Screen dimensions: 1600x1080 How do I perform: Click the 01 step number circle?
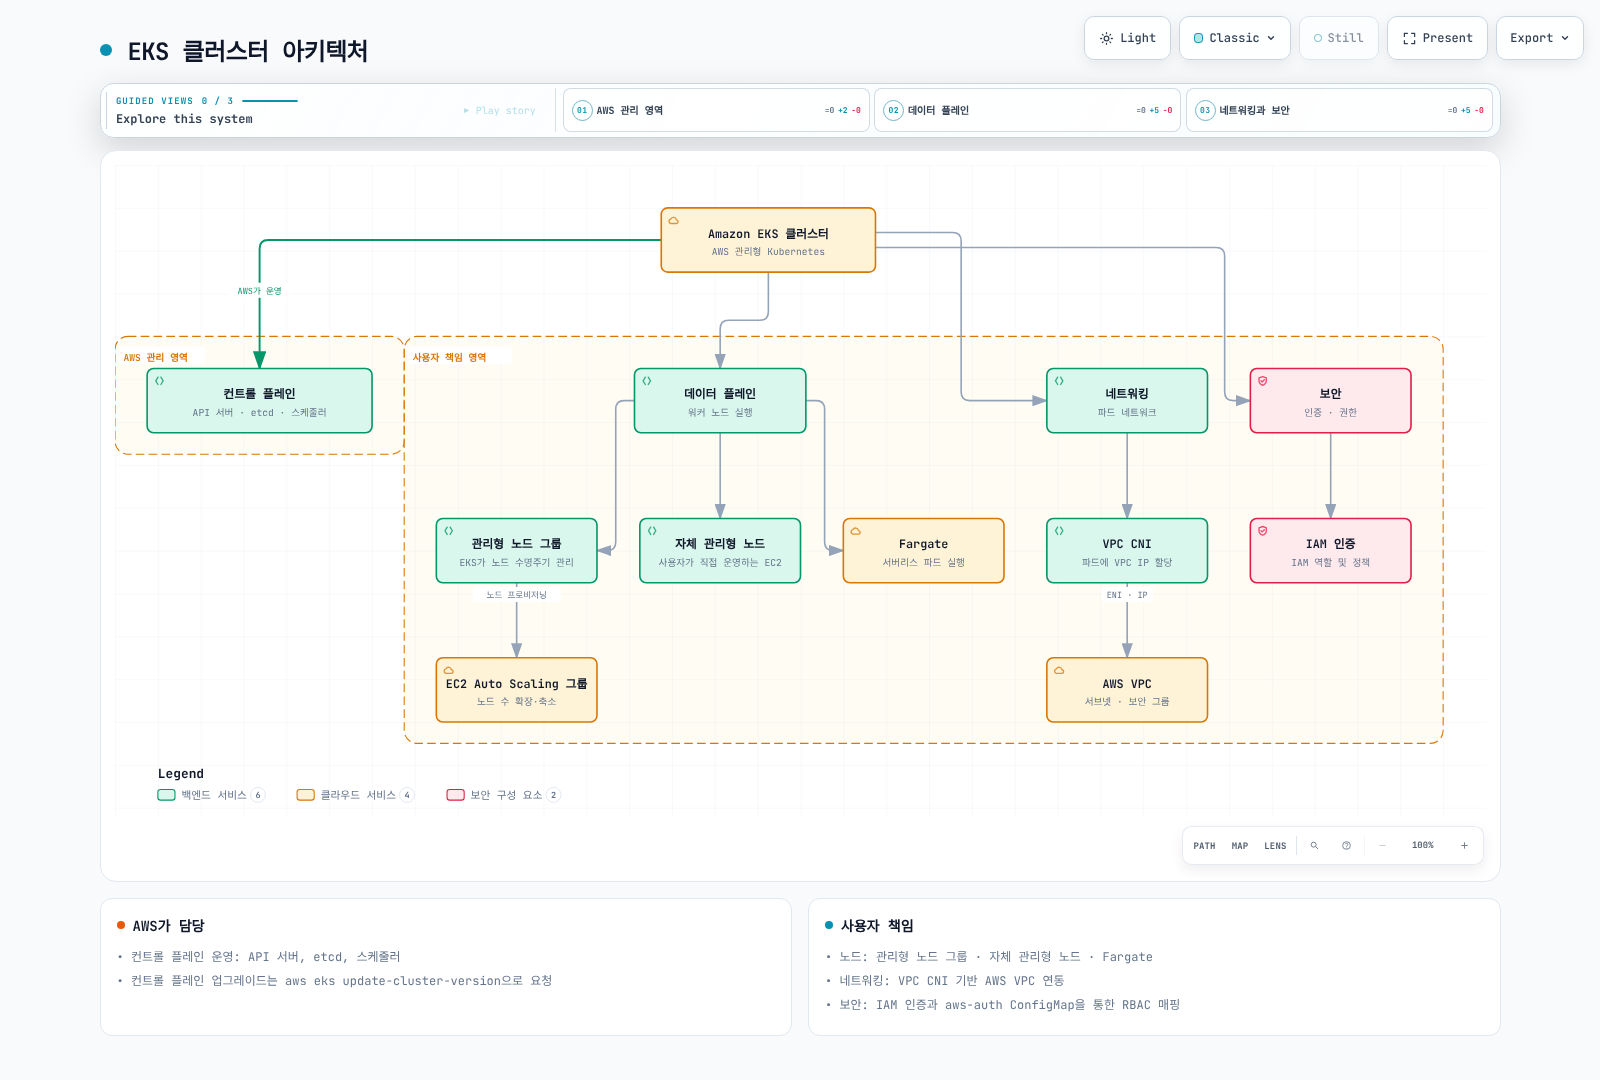[582, 110]
